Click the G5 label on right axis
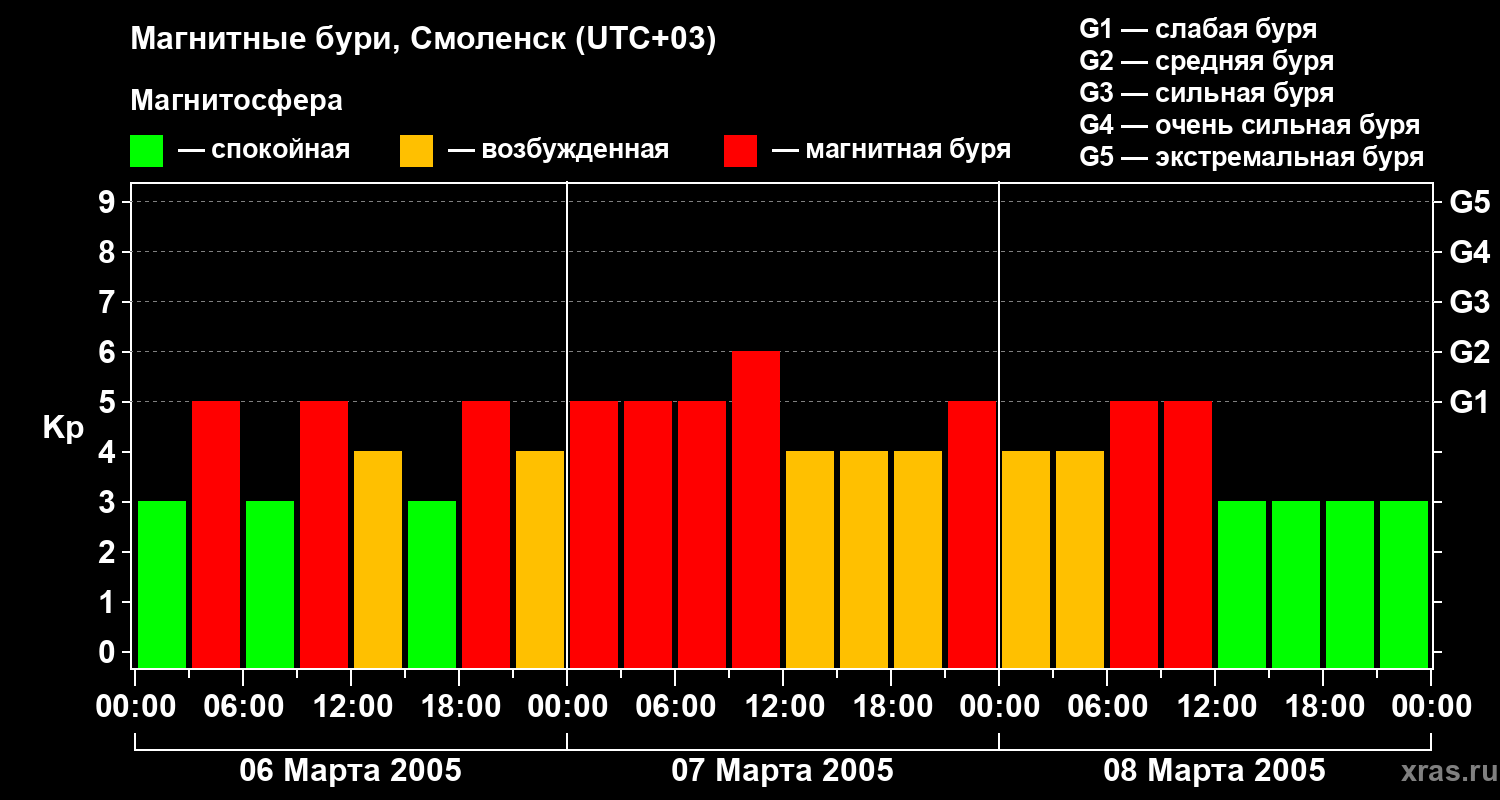The height and width of the screenshot is (800, 1500). coord(1469,202)
